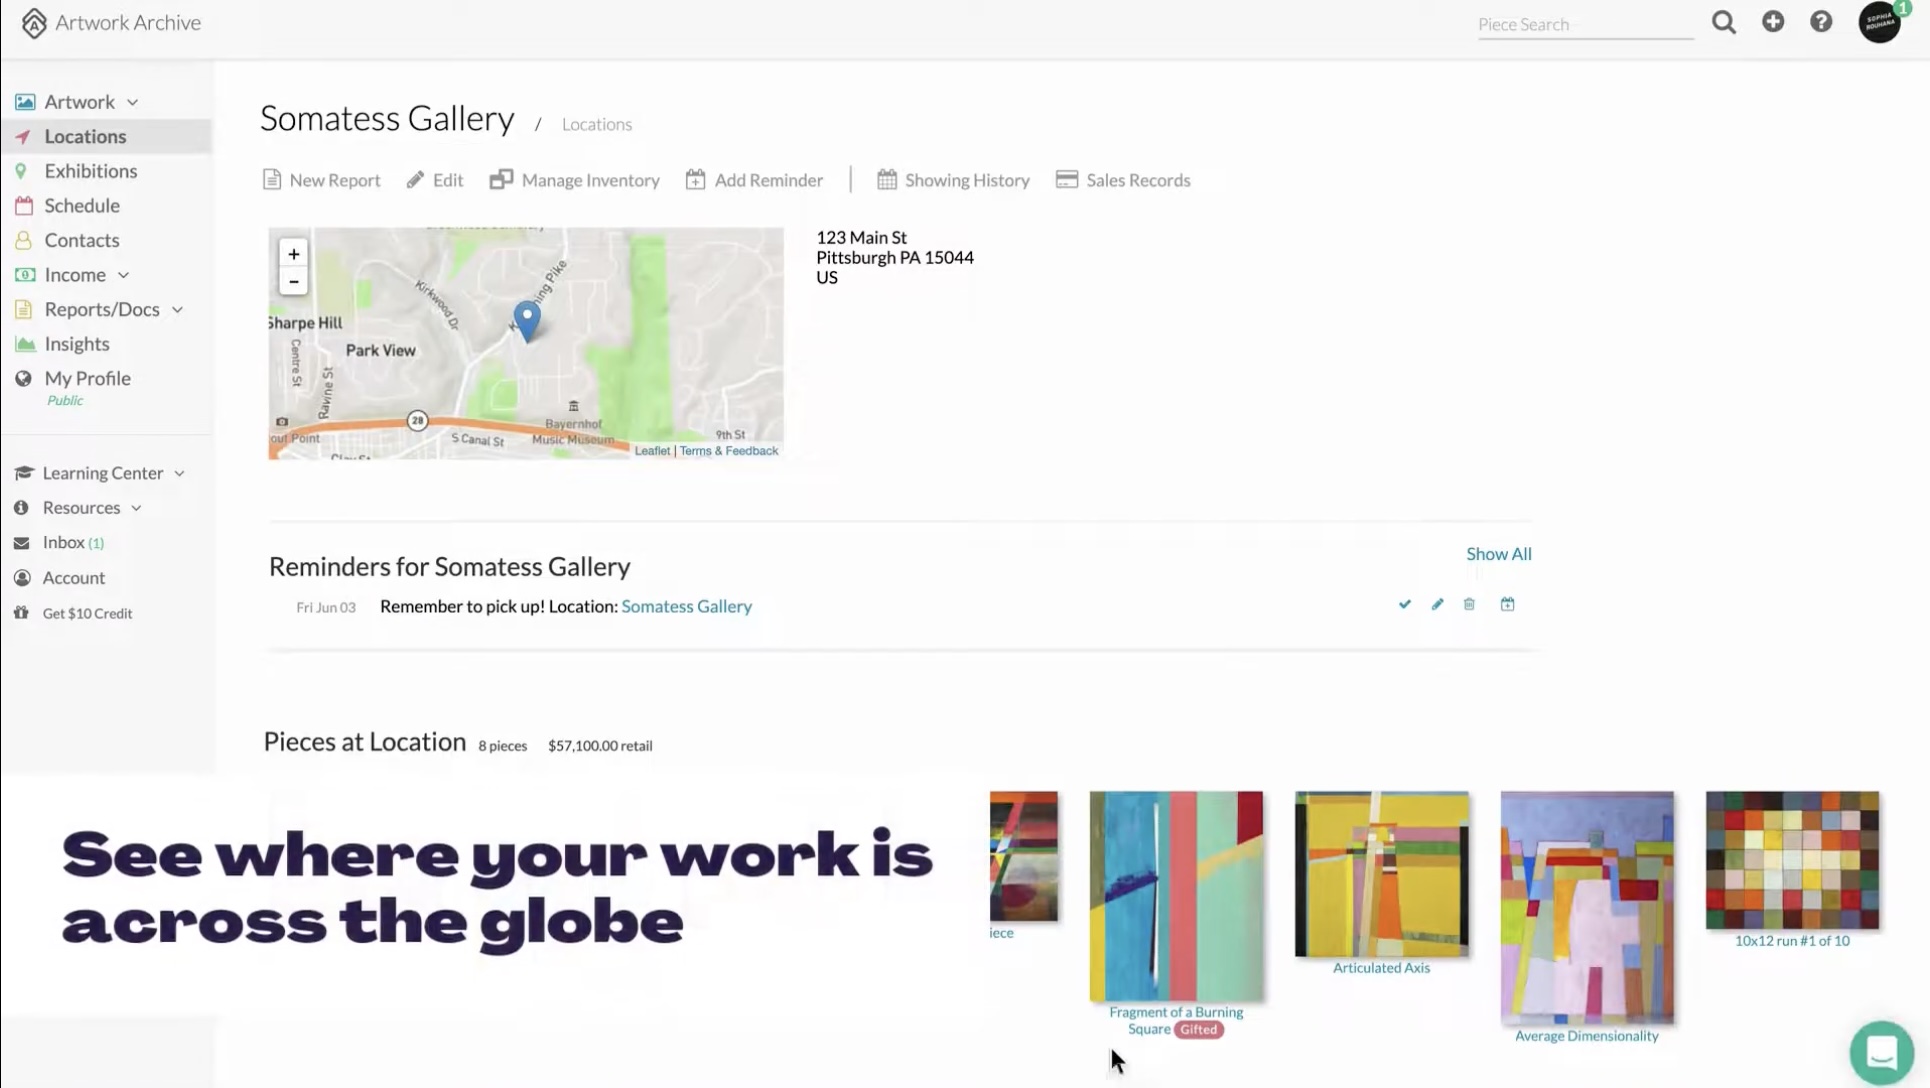Click the Leaflet map attribution link
The image size is (1930, 1088).
pos(652,451)
